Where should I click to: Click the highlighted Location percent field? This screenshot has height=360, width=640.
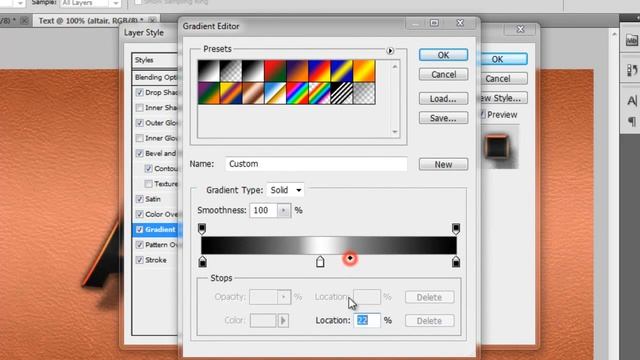pos(367,320)
